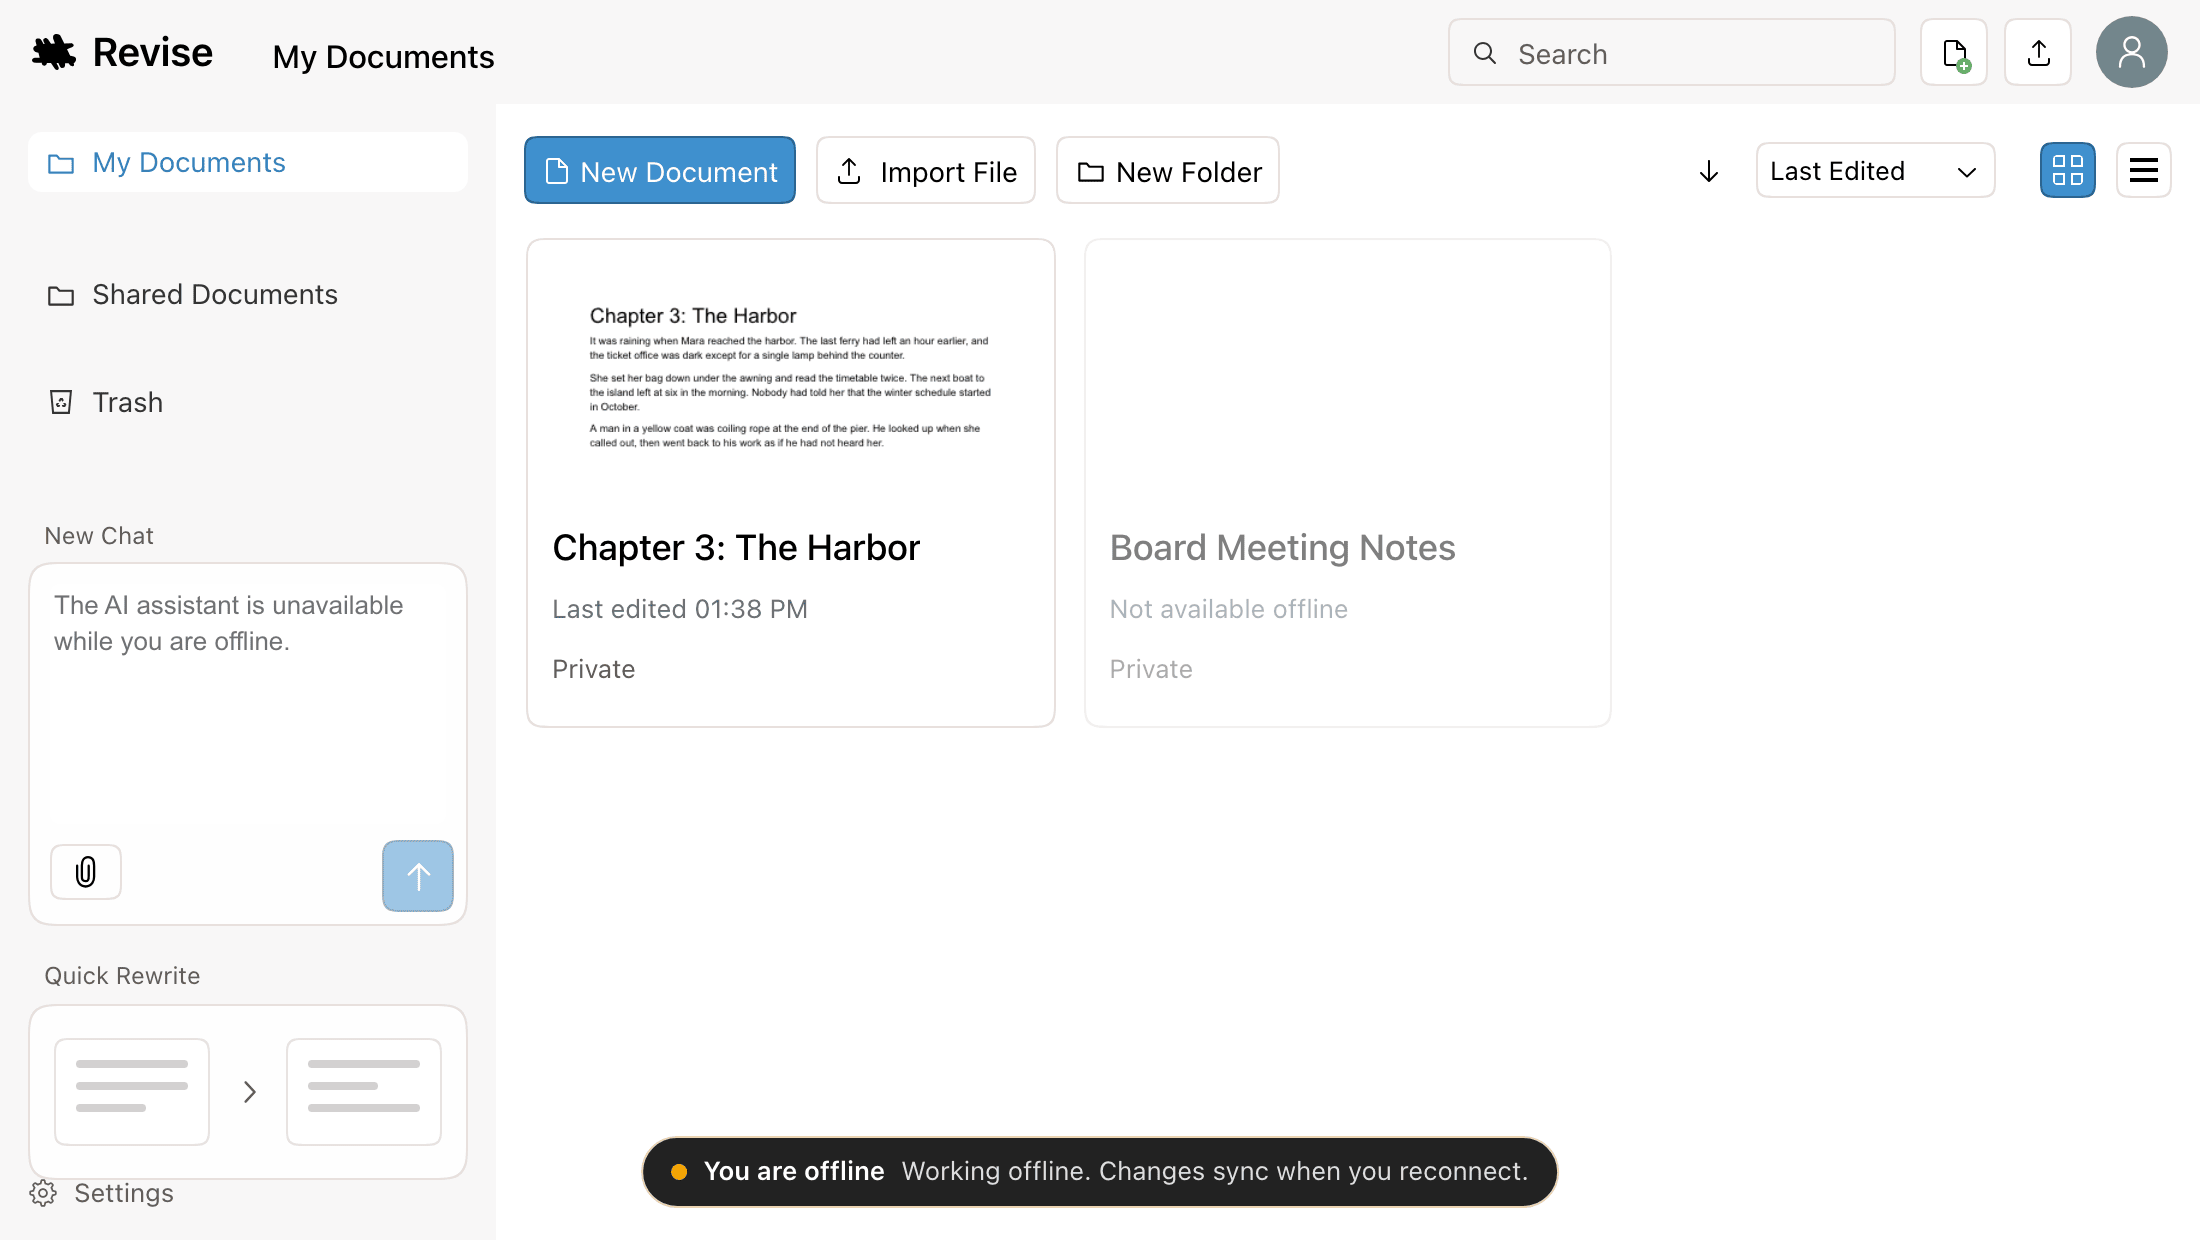This screenshot has height=1240, width=2200.
Task: Click the Import File button
Action: (926, 171)
